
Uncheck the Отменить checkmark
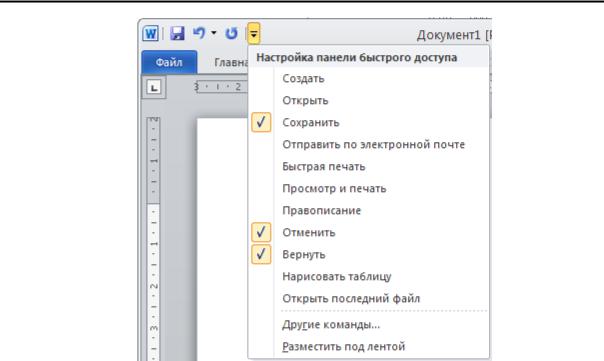pyautogui.click(x=261, y=232)
